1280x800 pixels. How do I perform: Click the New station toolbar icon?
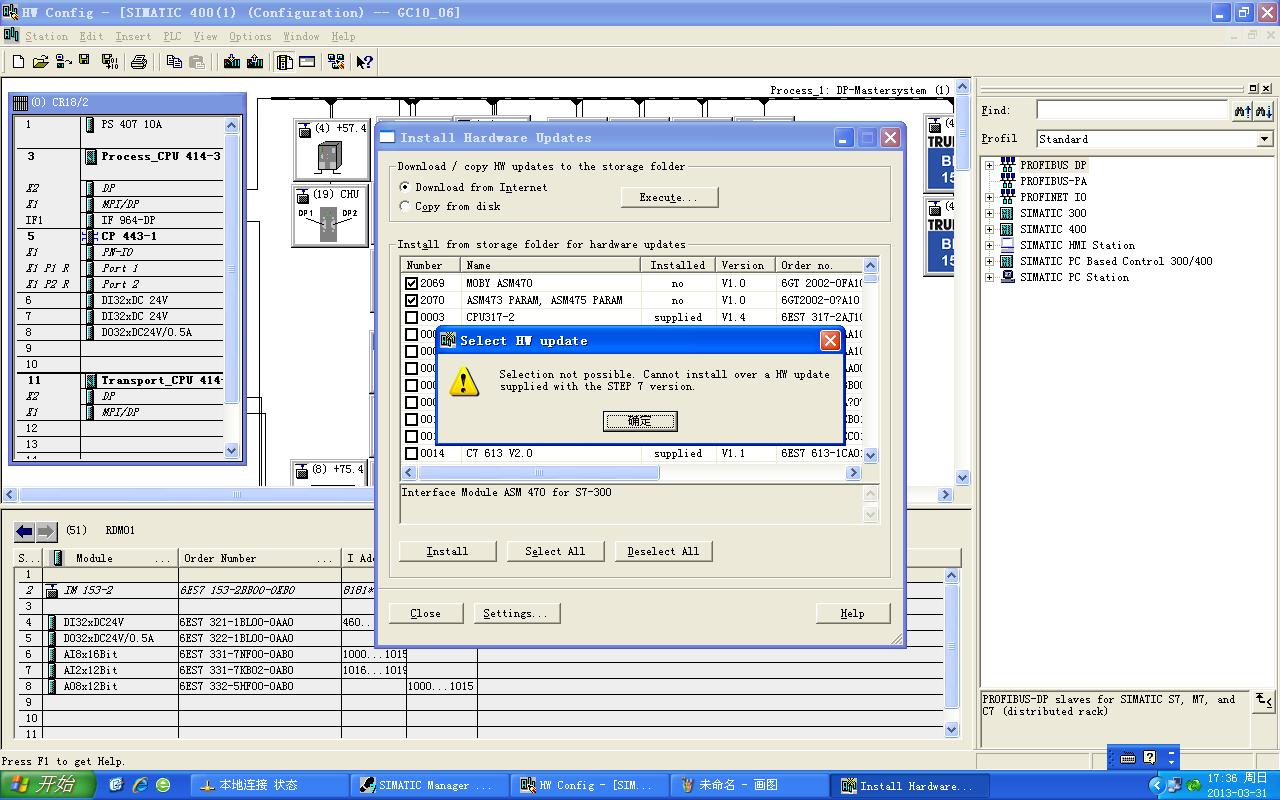[x=18, y=62]
